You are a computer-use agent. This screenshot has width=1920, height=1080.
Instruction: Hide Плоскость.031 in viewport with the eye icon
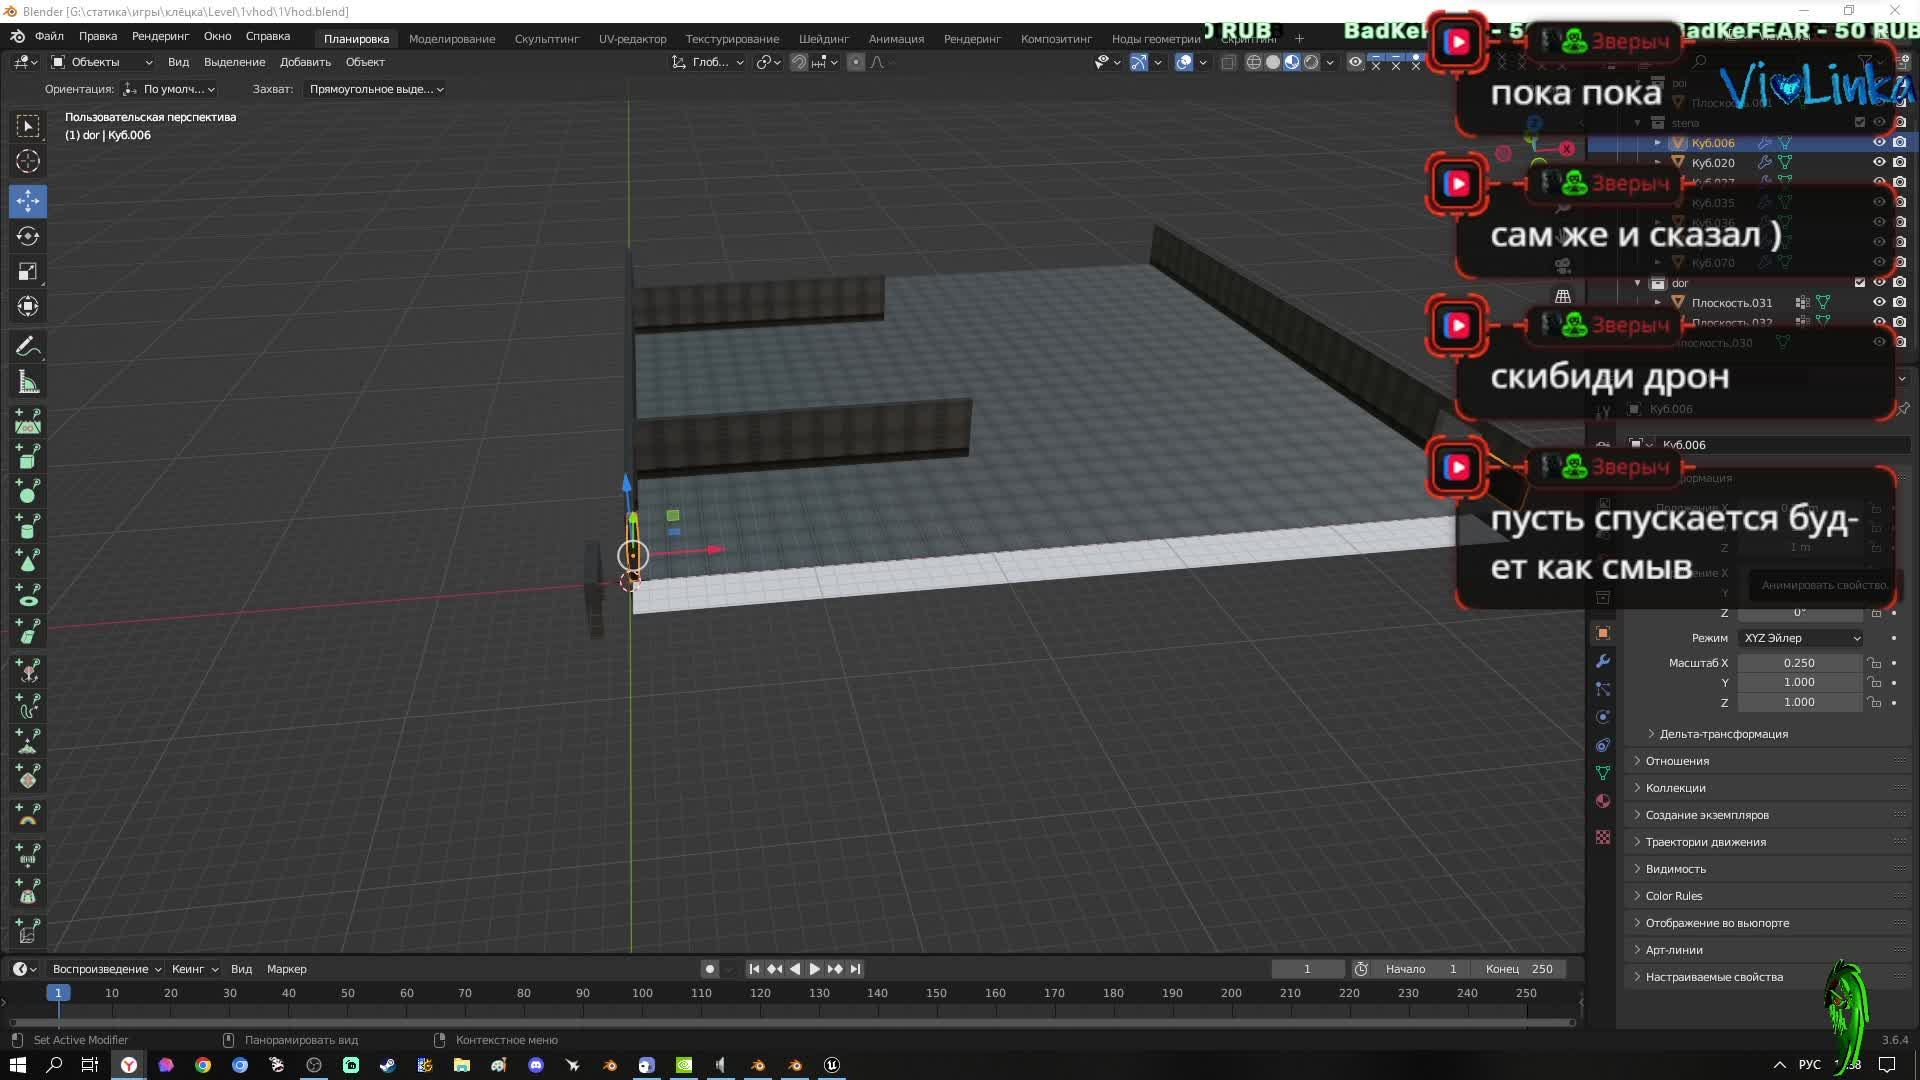[x=1879, y=302]
